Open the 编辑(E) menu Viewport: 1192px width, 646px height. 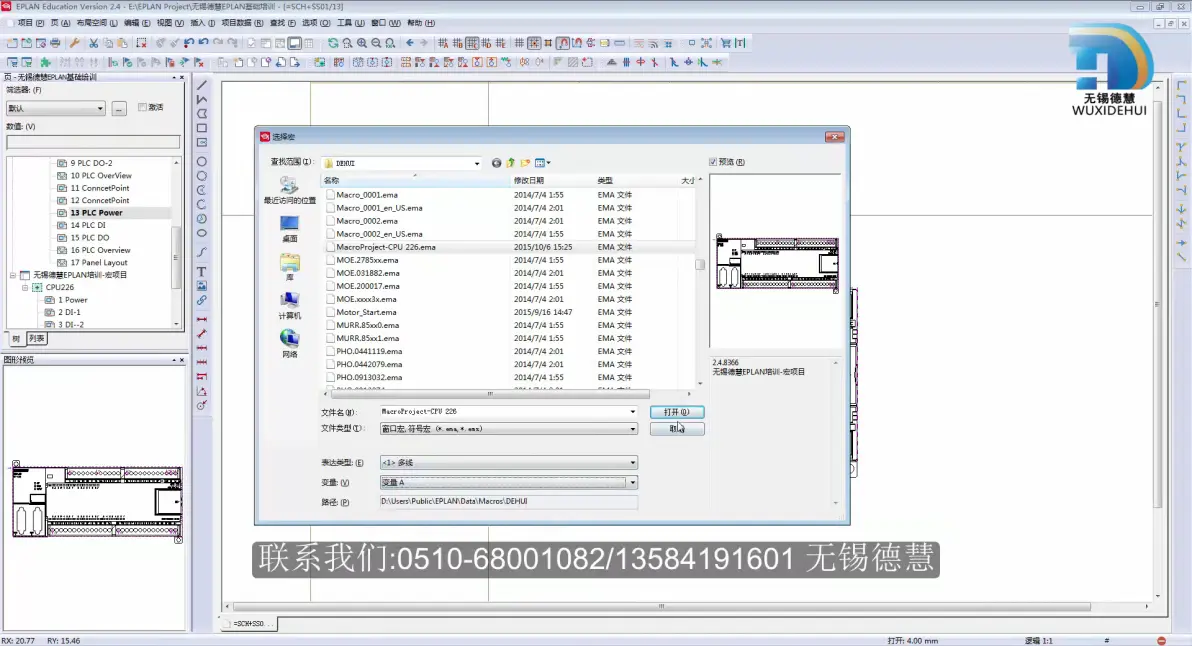137,23
